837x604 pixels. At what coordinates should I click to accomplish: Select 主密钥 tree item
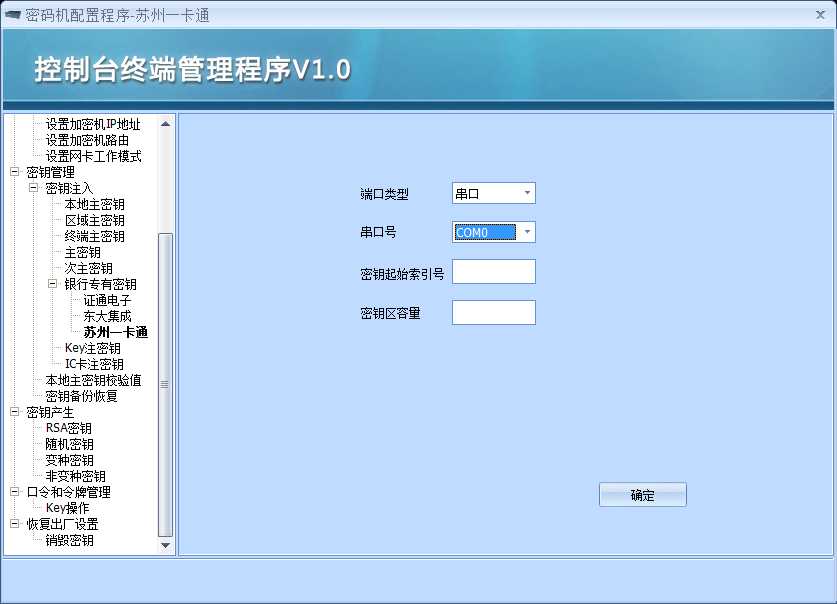[83, 252]
